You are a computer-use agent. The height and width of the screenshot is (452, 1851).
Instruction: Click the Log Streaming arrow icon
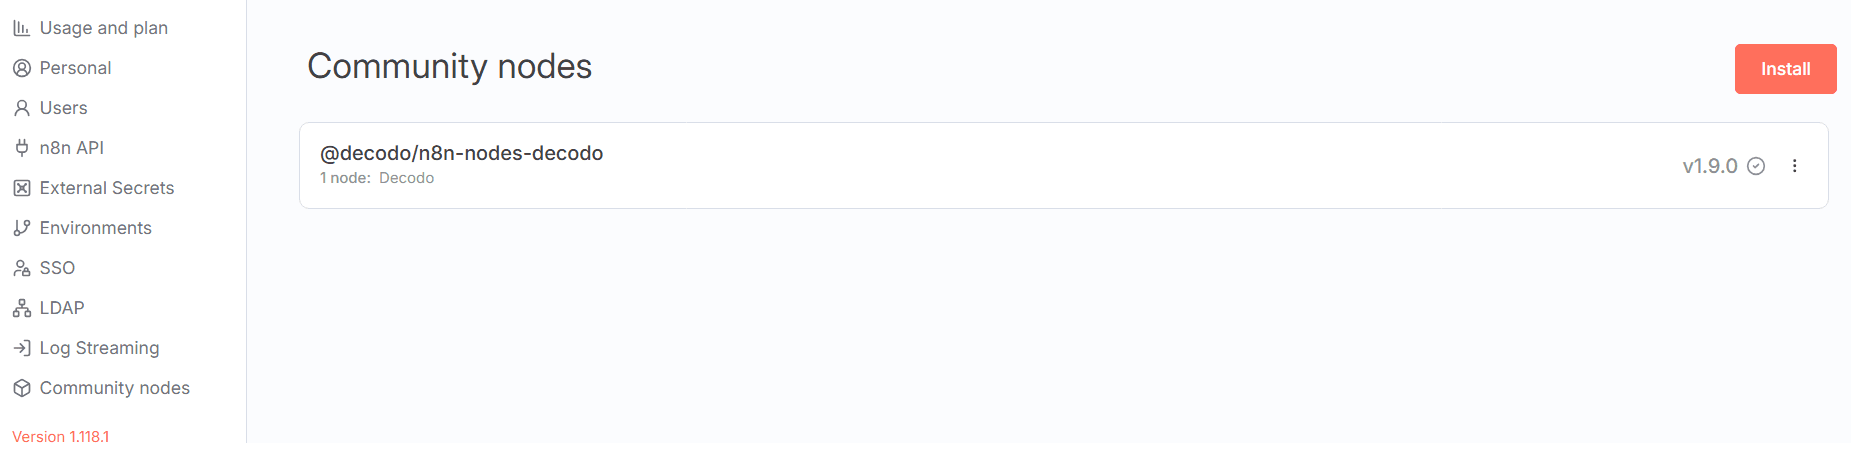(21, 348)
